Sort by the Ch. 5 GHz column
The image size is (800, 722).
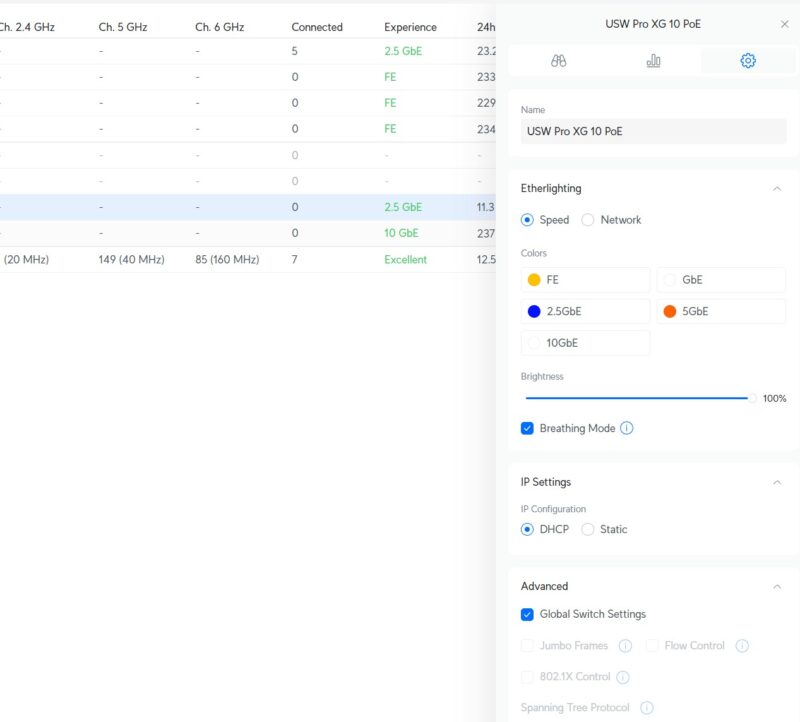click(x=122, y=27)
